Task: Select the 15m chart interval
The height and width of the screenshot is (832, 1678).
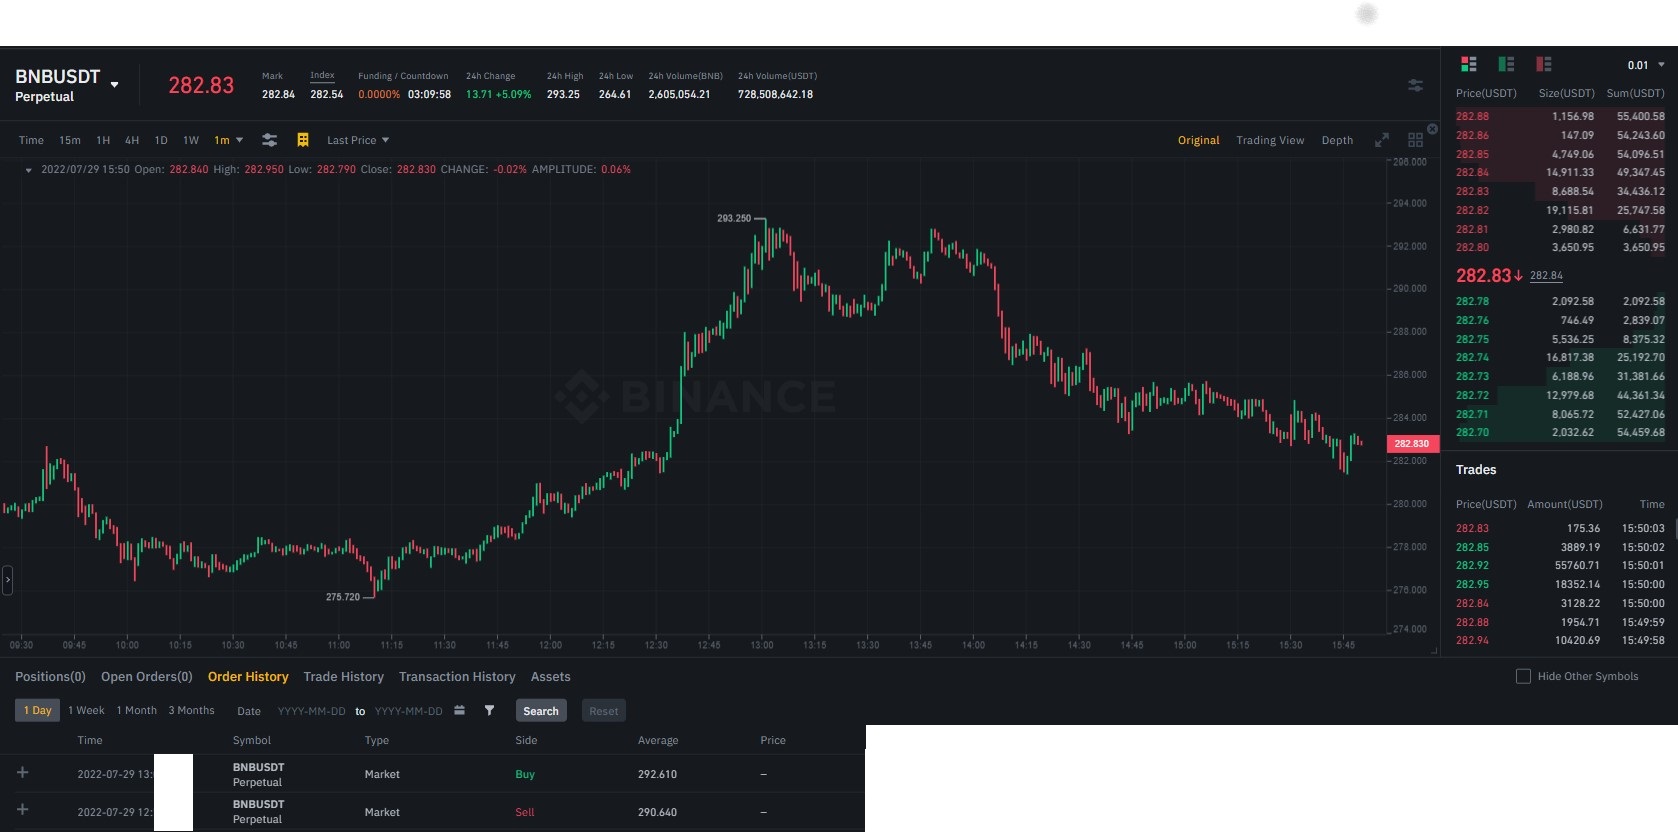Action: coord(70,140)
